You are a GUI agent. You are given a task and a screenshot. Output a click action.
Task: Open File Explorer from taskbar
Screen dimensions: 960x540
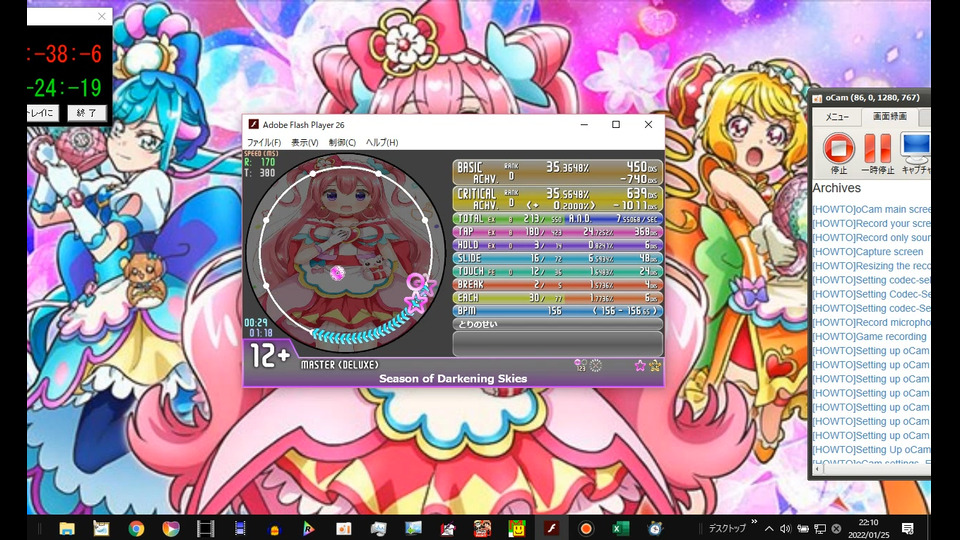coord(67,528)
